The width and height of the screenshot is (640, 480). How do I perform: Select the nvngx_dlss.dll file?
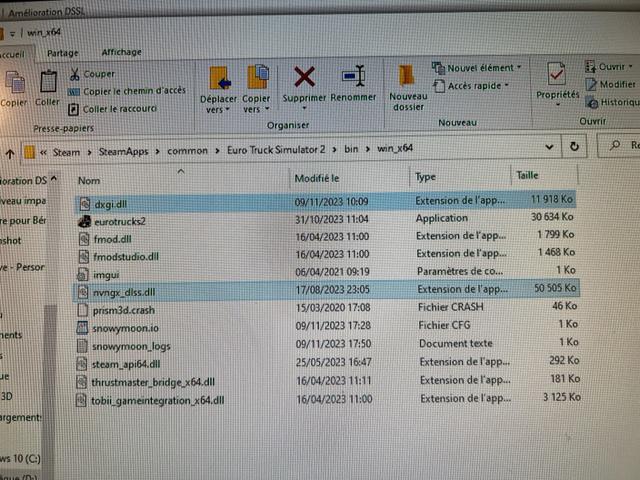[x=327, y=290]
